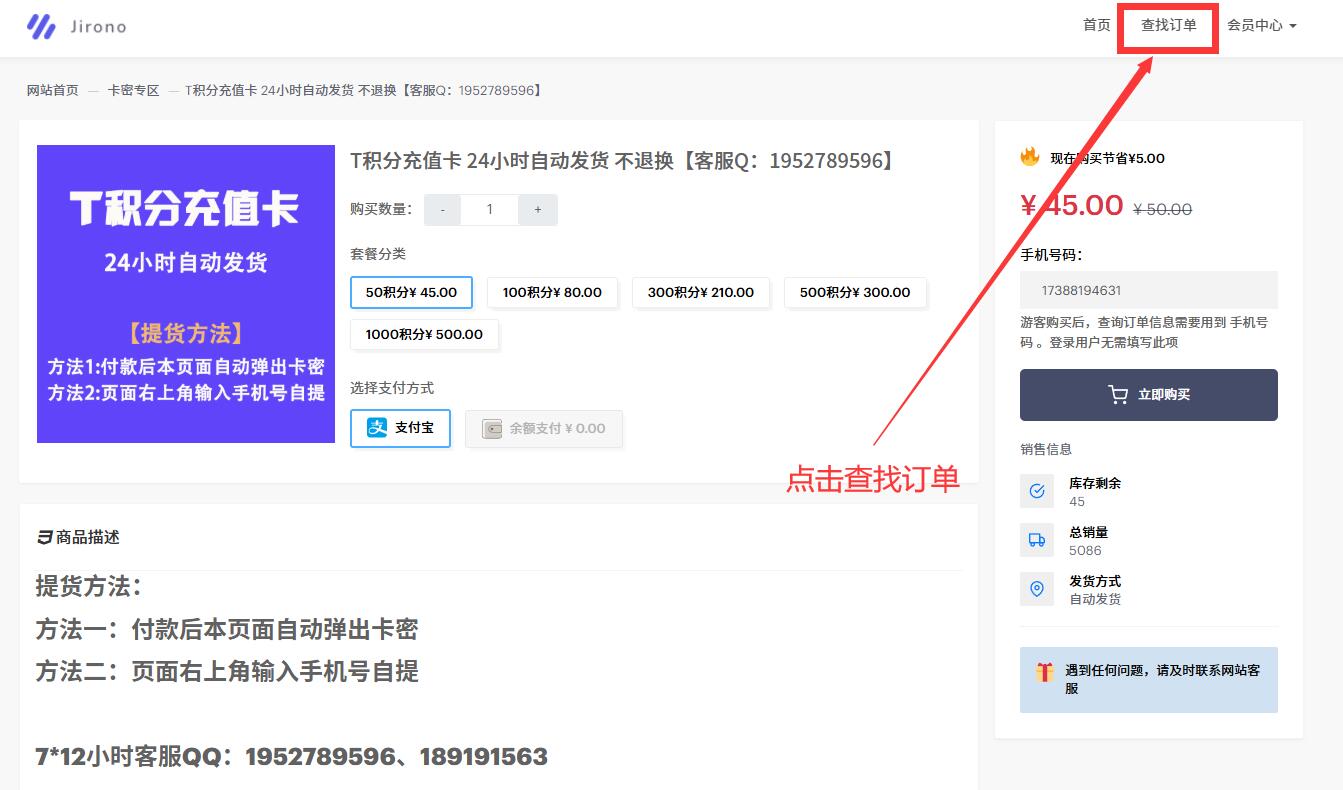Click the 销售信息 section label
1343x790 pixels.
(x=1046, y=449)
